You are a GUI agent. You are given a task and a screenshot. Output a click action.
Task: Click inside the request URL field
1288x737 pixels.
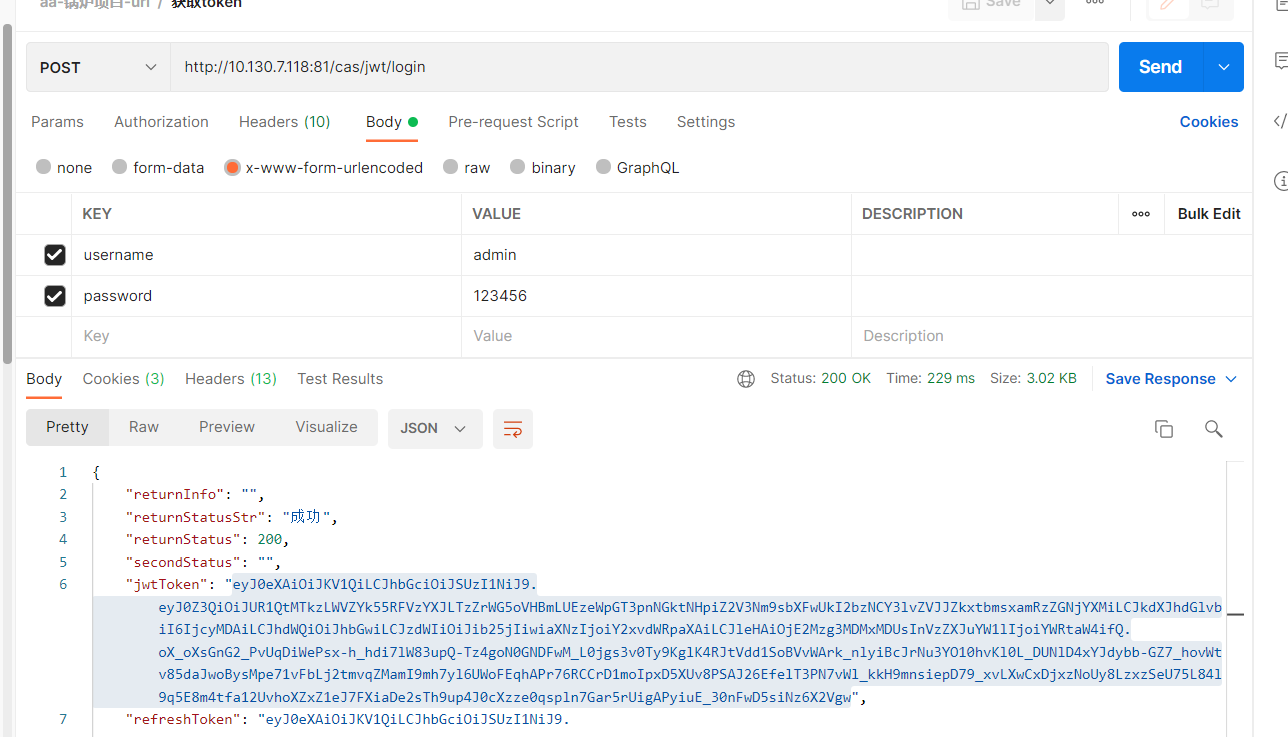600,67
